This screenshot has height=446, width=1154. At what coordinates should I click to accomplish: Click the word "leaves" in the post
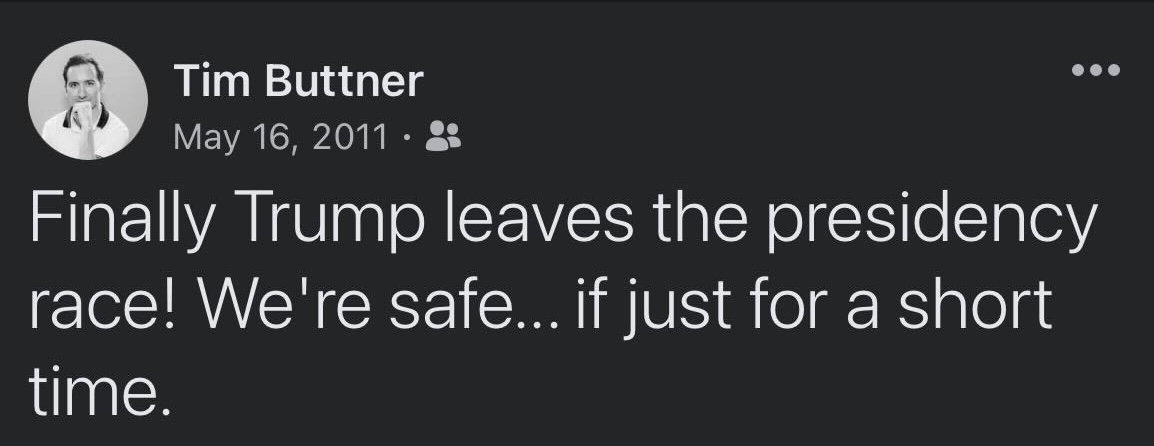coord(538,218)
